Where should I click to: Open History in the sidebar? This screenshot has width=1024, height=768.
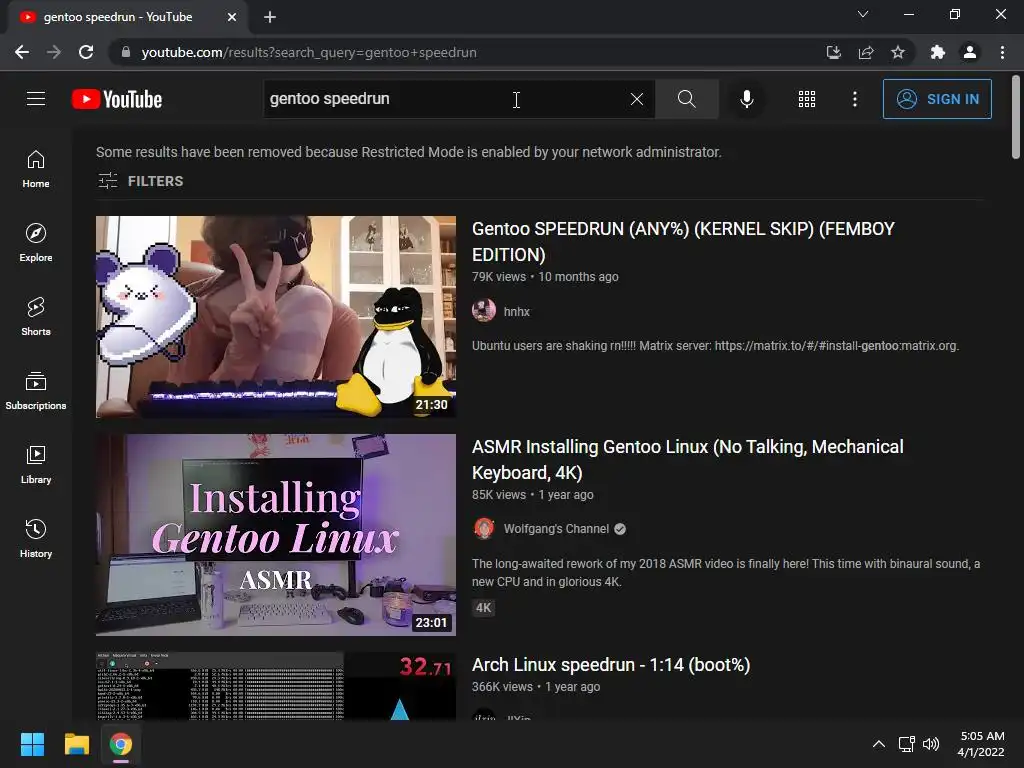click(36, 538)
